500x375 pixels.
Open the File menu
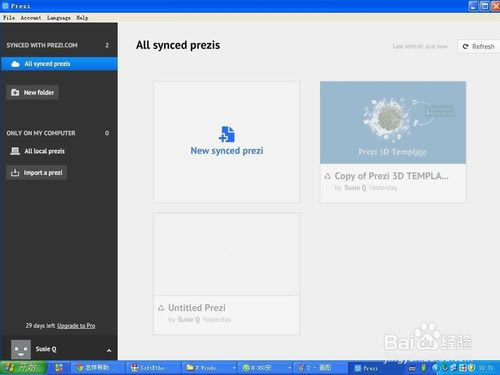[x=9, y=18]
